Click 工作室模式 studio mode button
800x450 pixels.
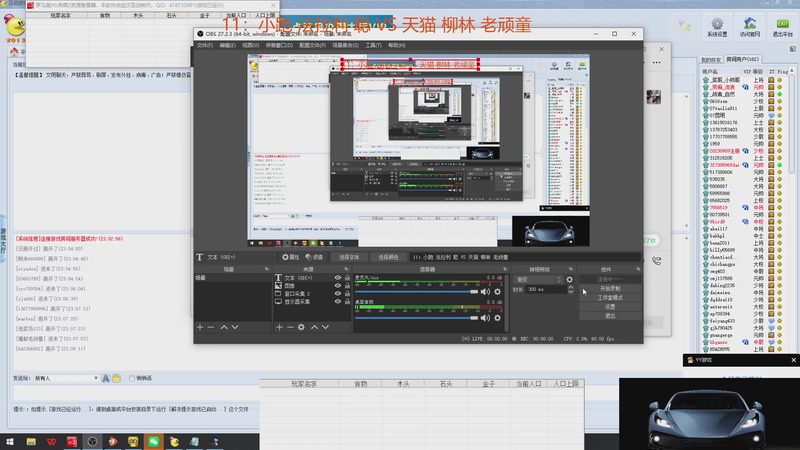610,297
